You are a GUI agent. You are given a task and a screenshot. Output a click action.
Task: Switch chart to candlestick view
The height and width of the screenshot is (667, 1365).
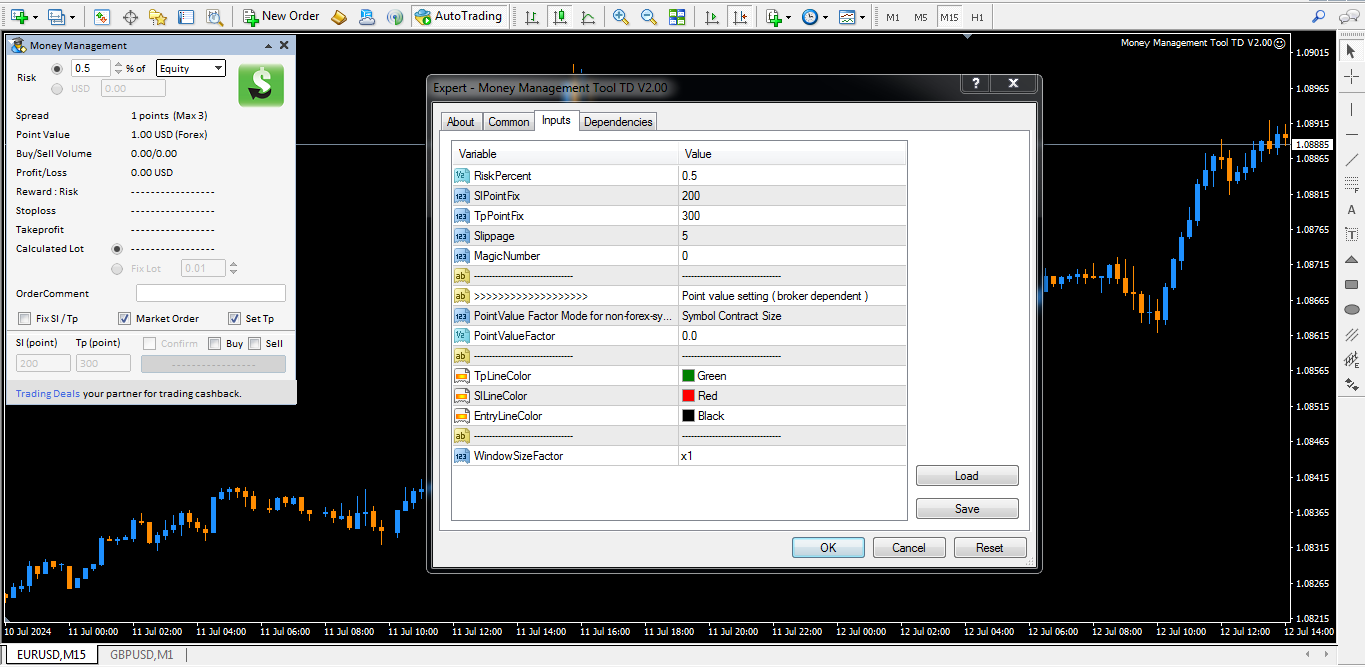click(559, 17)
